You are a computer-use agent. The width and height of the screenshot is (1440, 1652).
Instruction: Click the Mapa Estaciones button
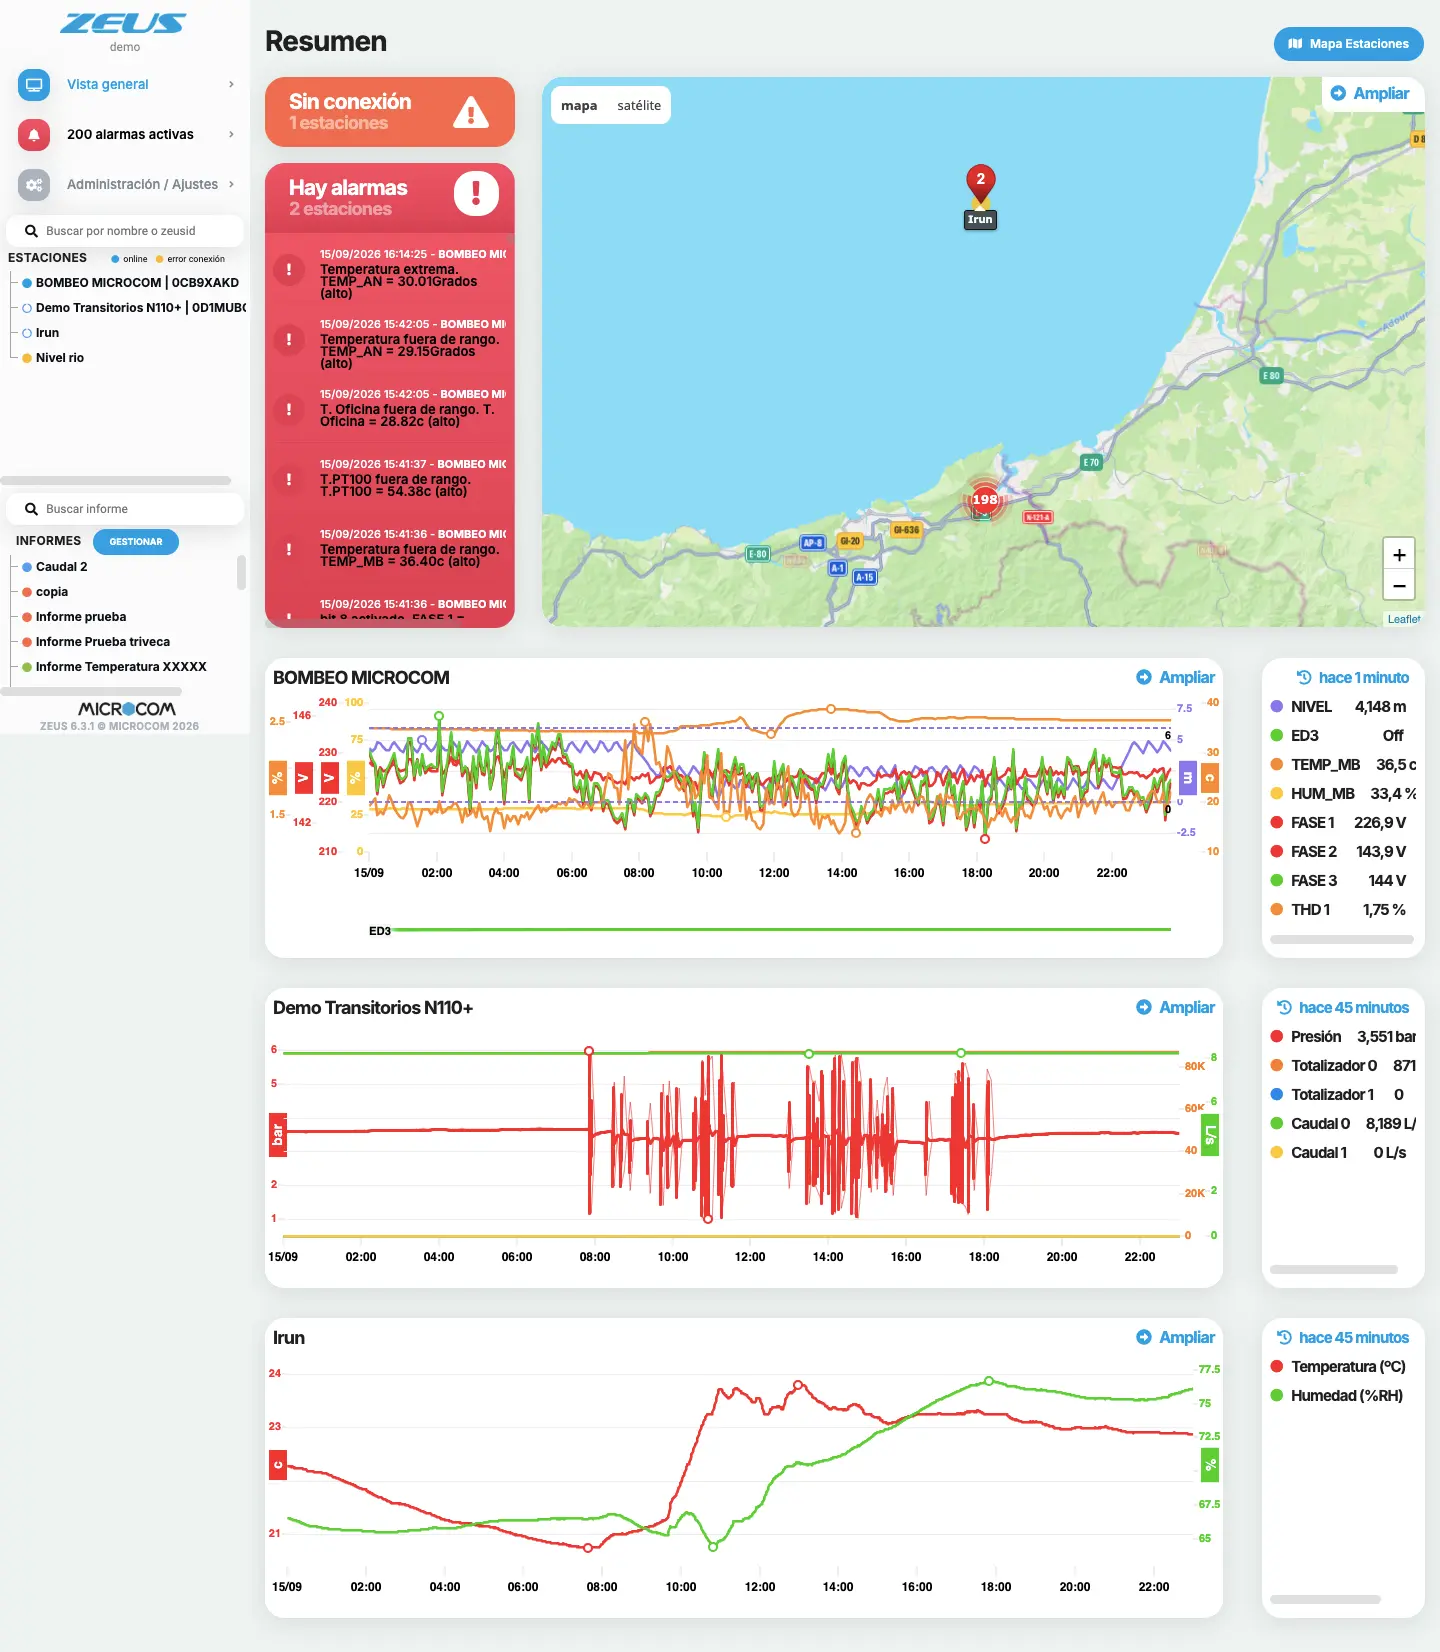pyautogui.click(x=1348, y=44)
